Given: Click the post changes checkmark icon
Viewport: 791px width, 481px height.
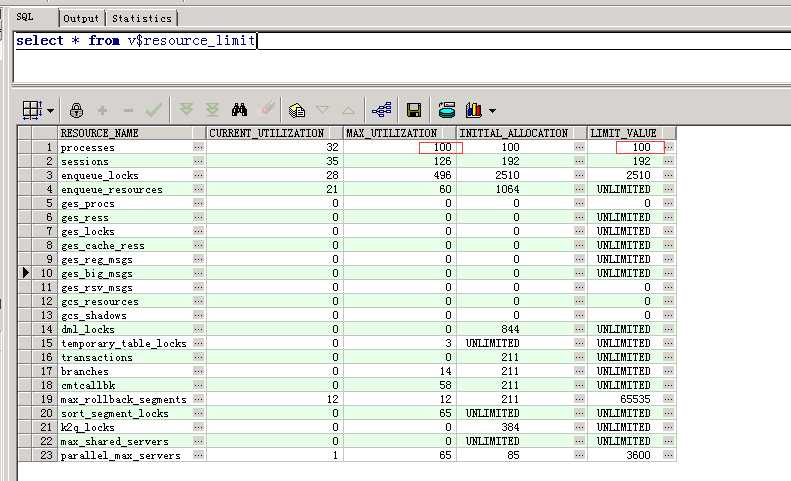Looking at the screenshot, I should coord(153,110).
